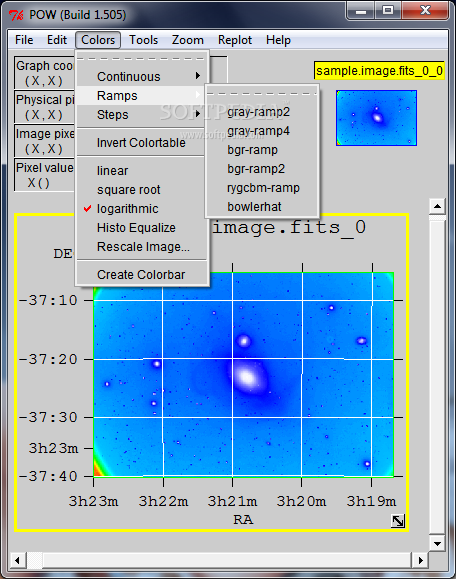Click Create Colorbar
456x579 pixels.
(142, 275)
